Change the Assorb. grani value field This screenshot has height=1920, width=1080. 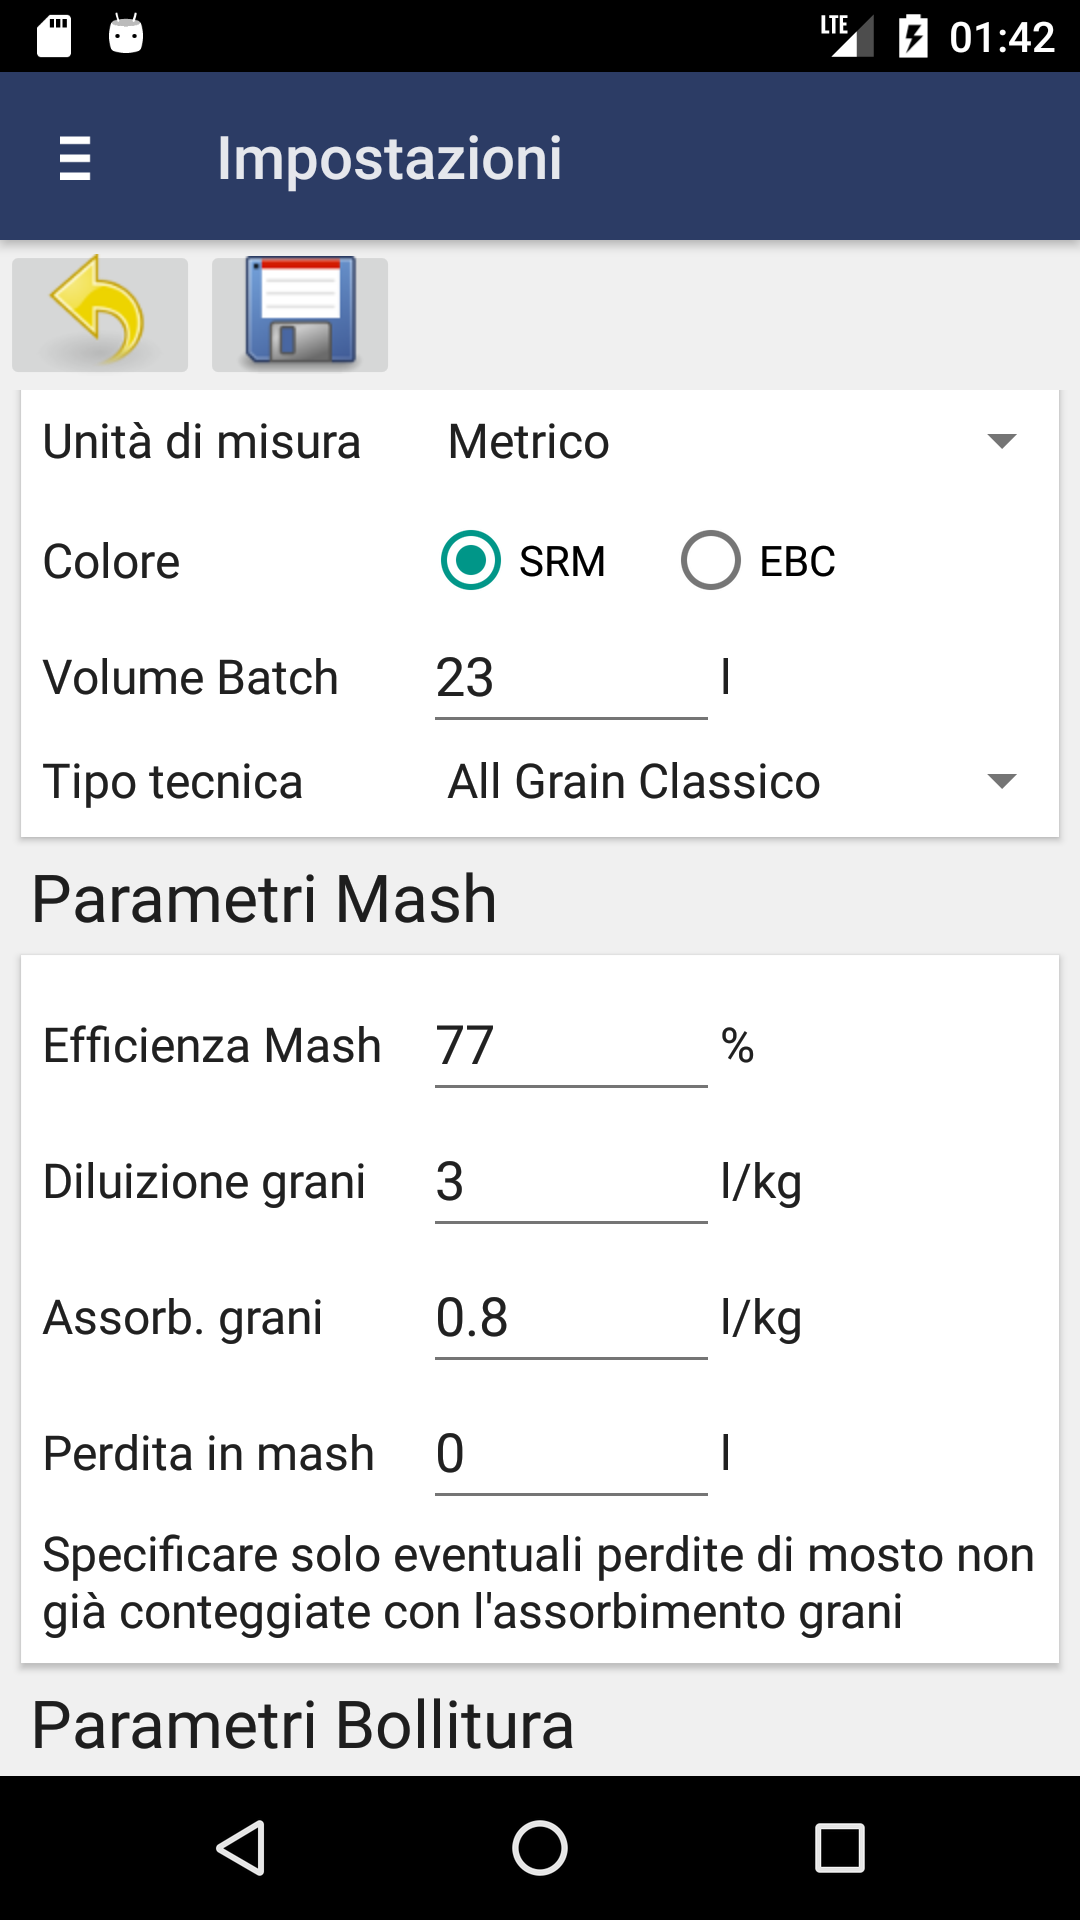(x=571, y=1318)
